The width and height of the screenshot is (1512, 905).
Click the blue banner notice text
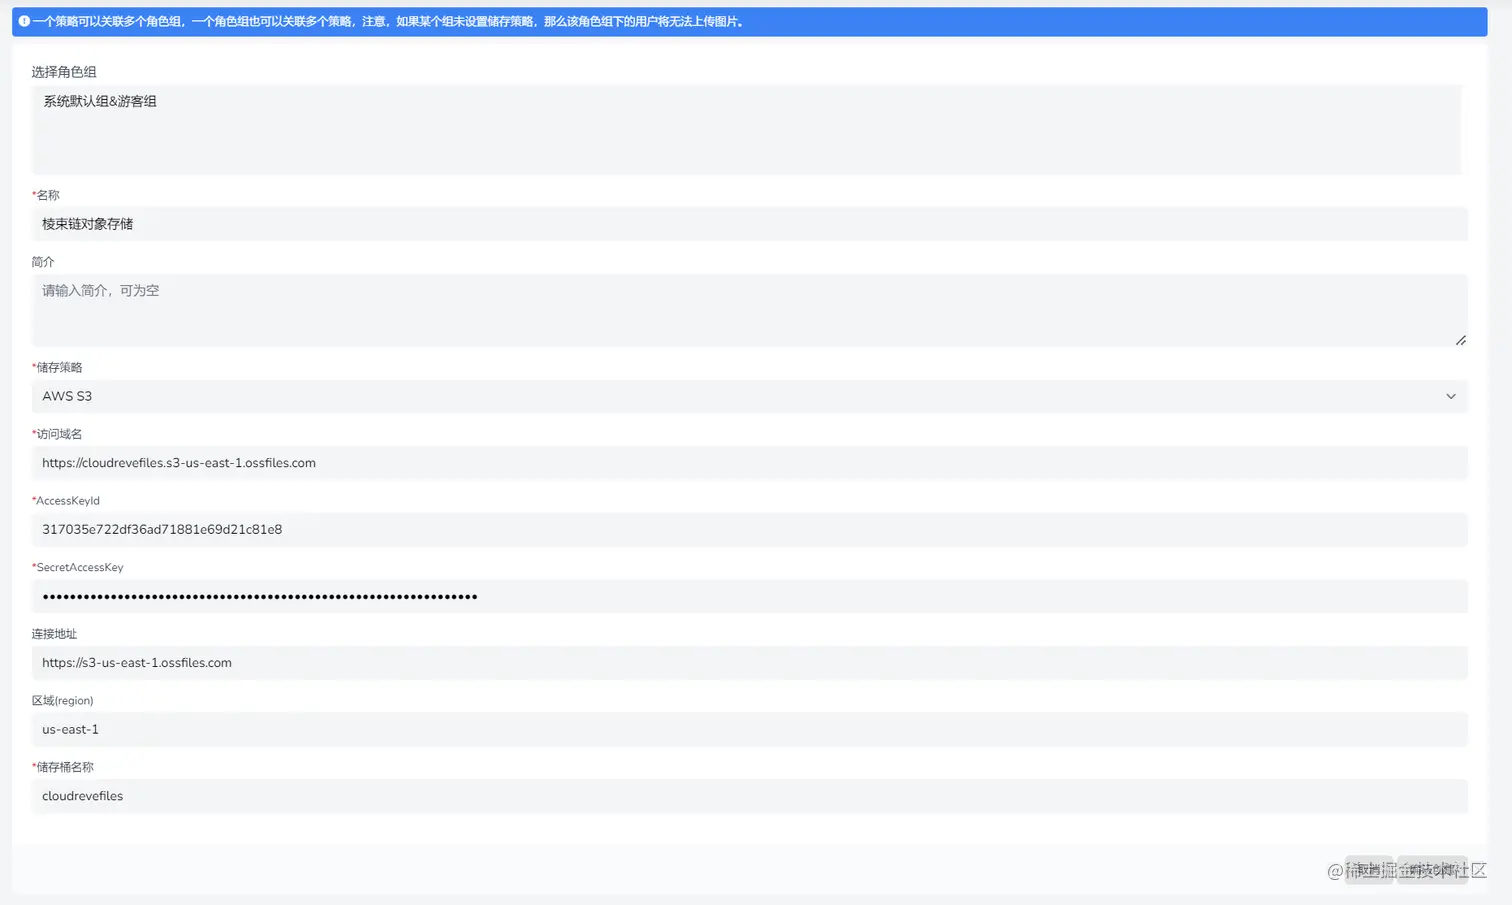click(390, 21)
